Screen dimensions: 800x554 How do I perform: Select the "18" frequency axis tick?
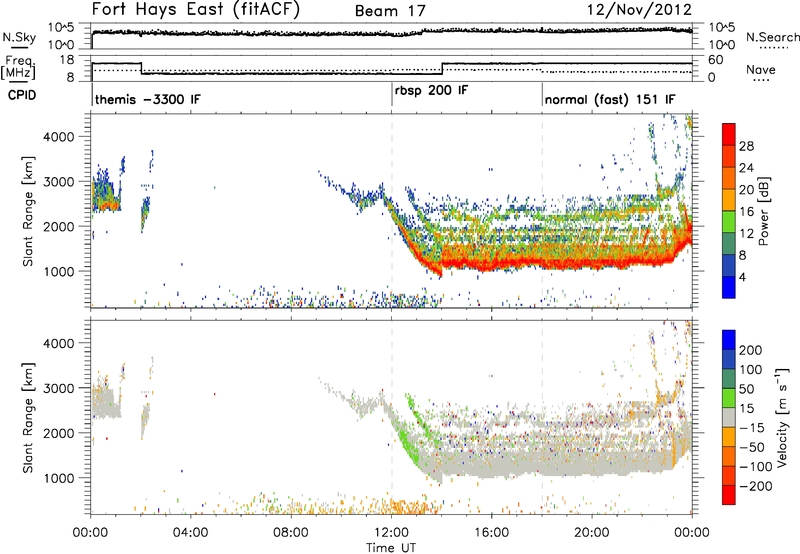(67, 60)
